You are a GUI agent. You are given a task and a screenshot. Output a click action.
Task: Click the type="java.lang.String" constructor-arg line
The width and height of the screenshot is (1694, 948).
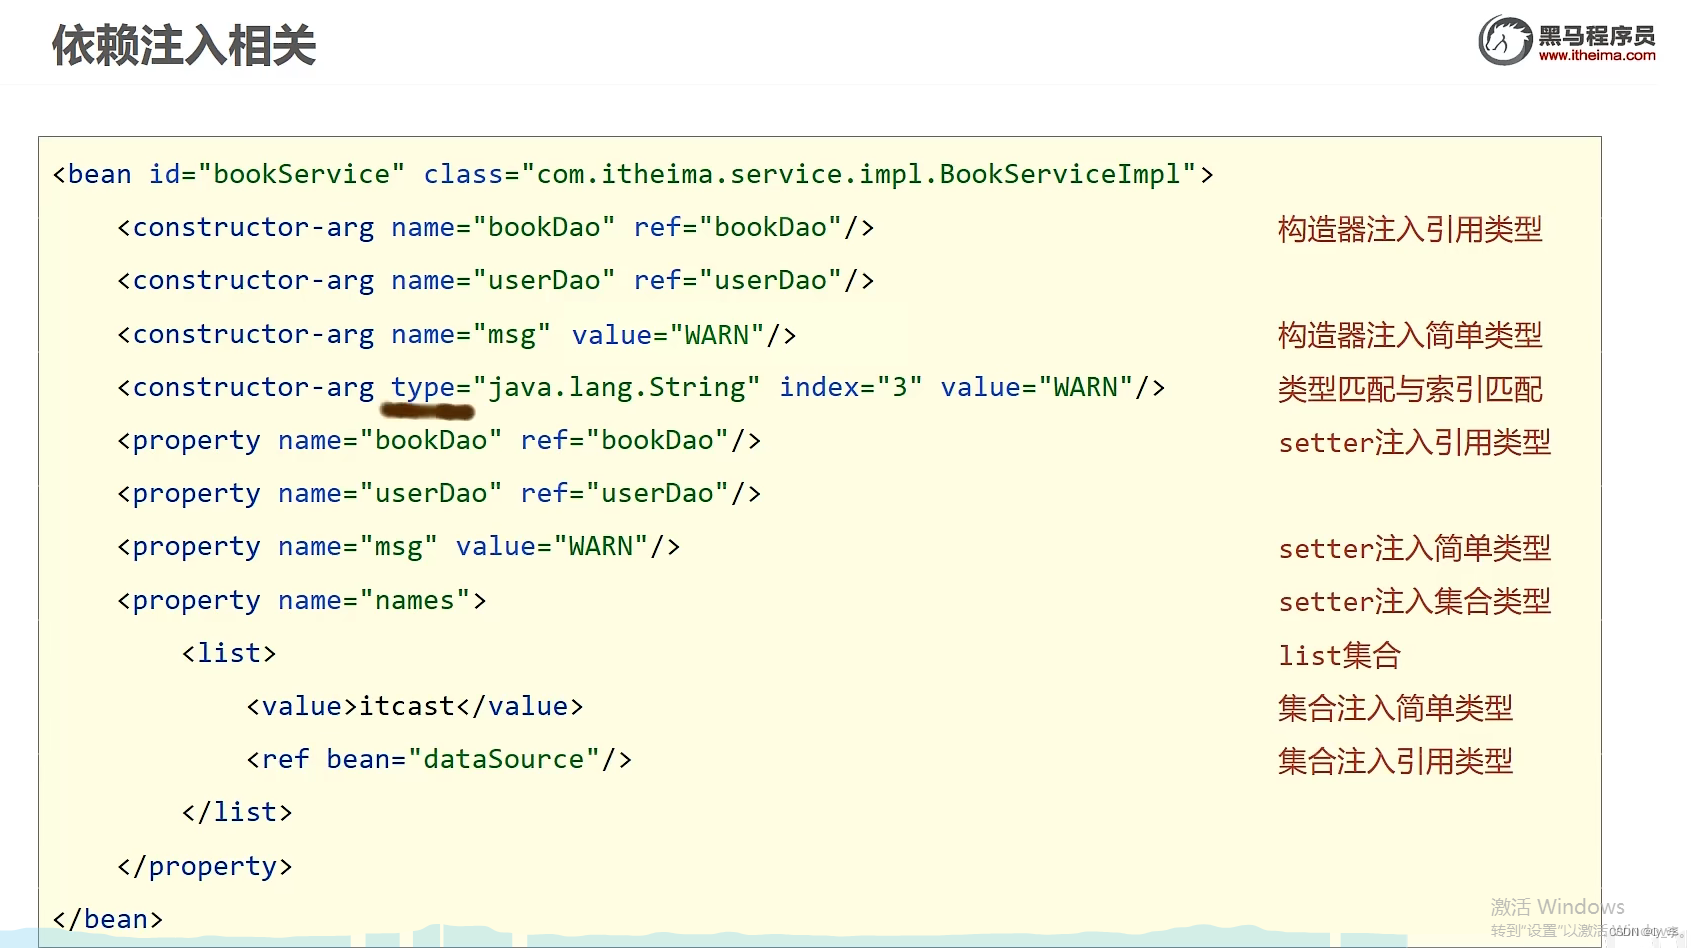[641, 388]
